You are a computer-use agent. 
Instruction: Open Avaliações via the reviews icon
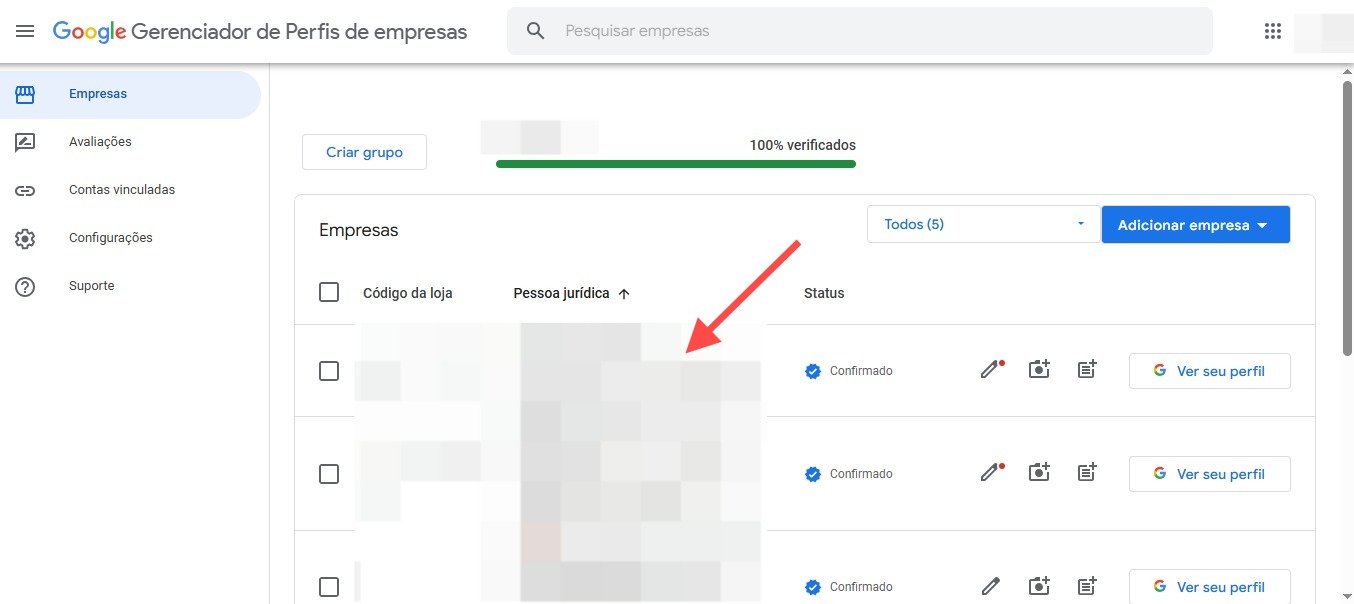[x=27, y=141]
